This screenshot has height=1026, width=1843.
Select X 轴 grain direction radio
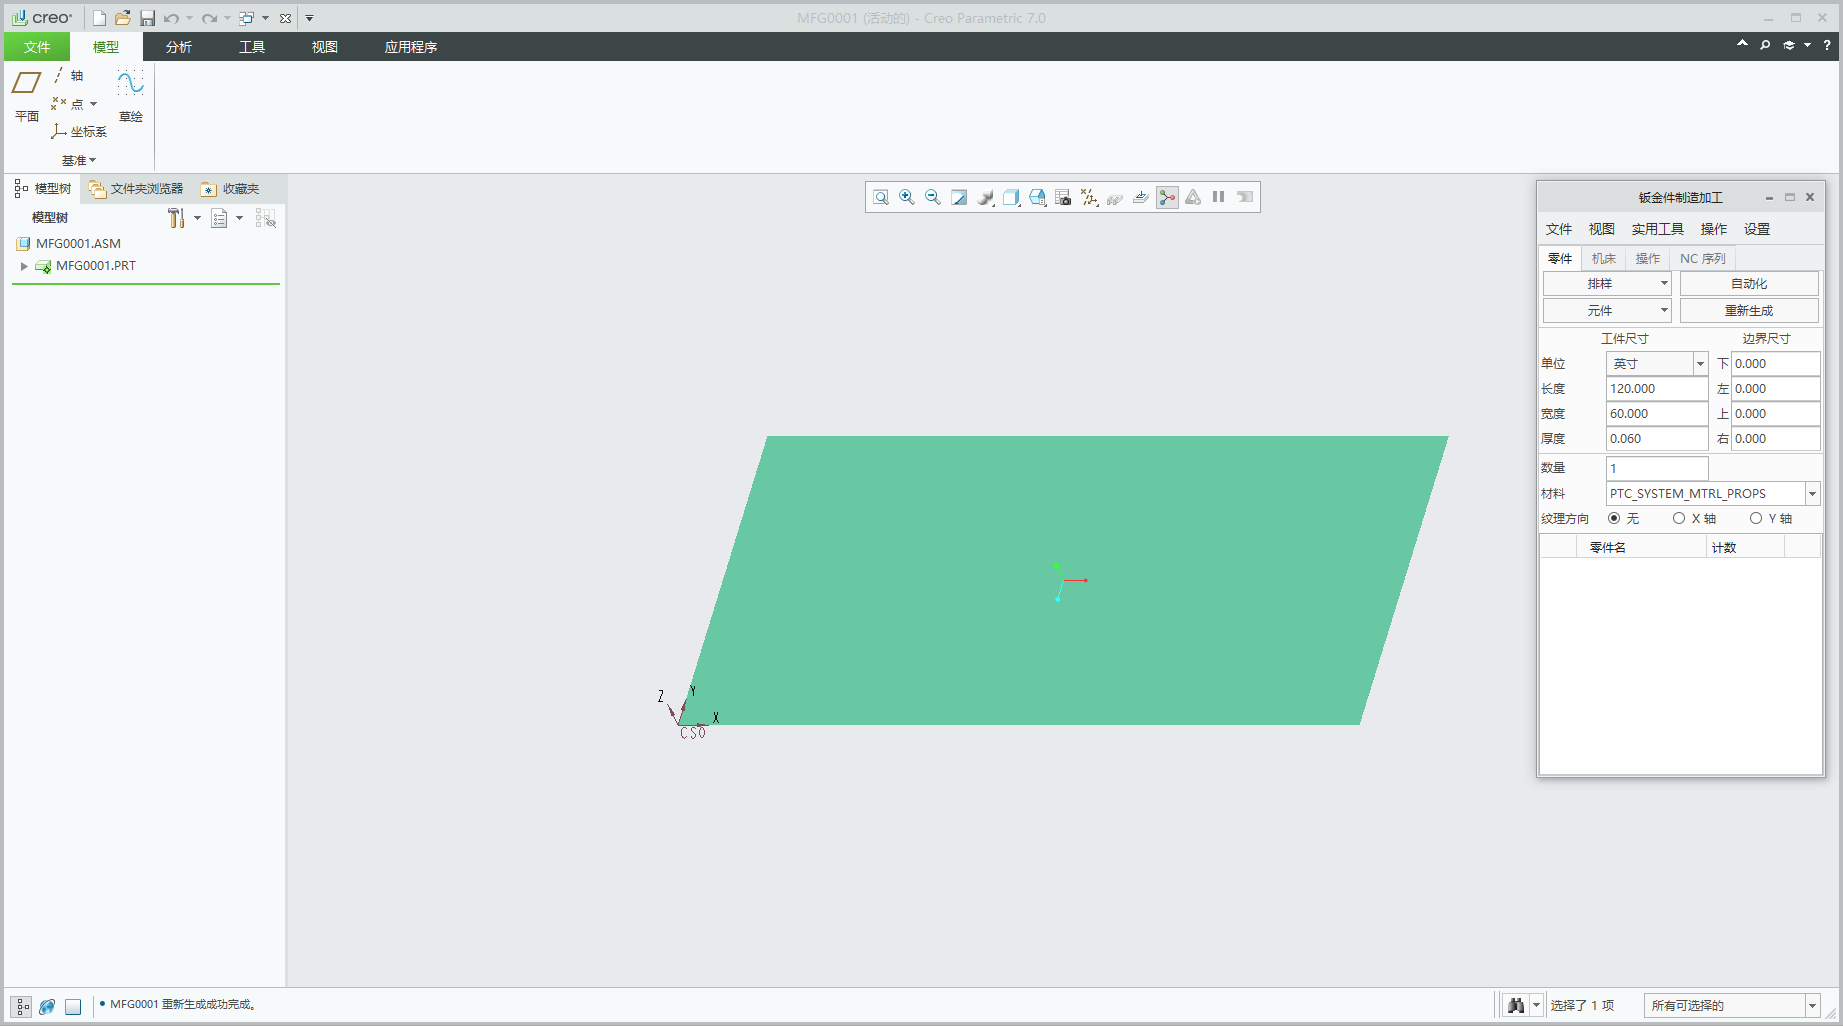1679,518
